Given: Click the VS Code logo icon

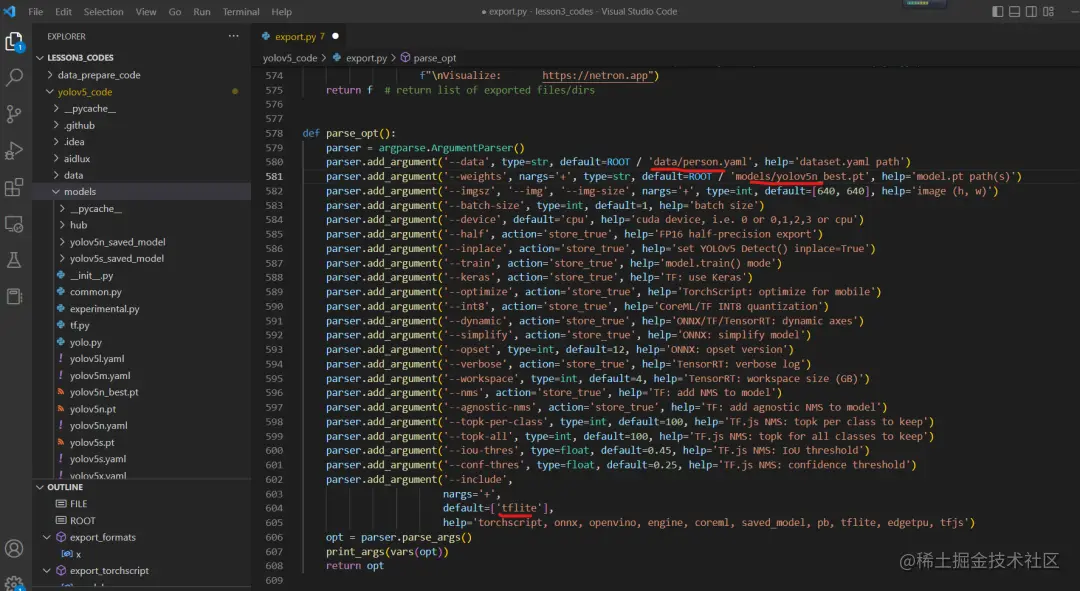Looking at the screenshot, I should pos(9,11).
